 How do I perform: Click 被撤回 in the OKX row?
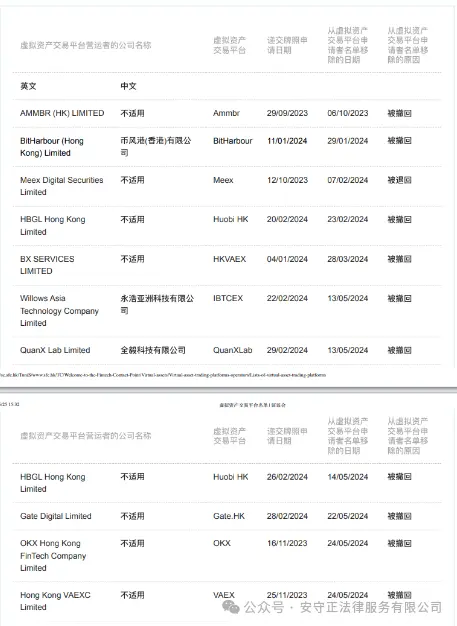400,543
